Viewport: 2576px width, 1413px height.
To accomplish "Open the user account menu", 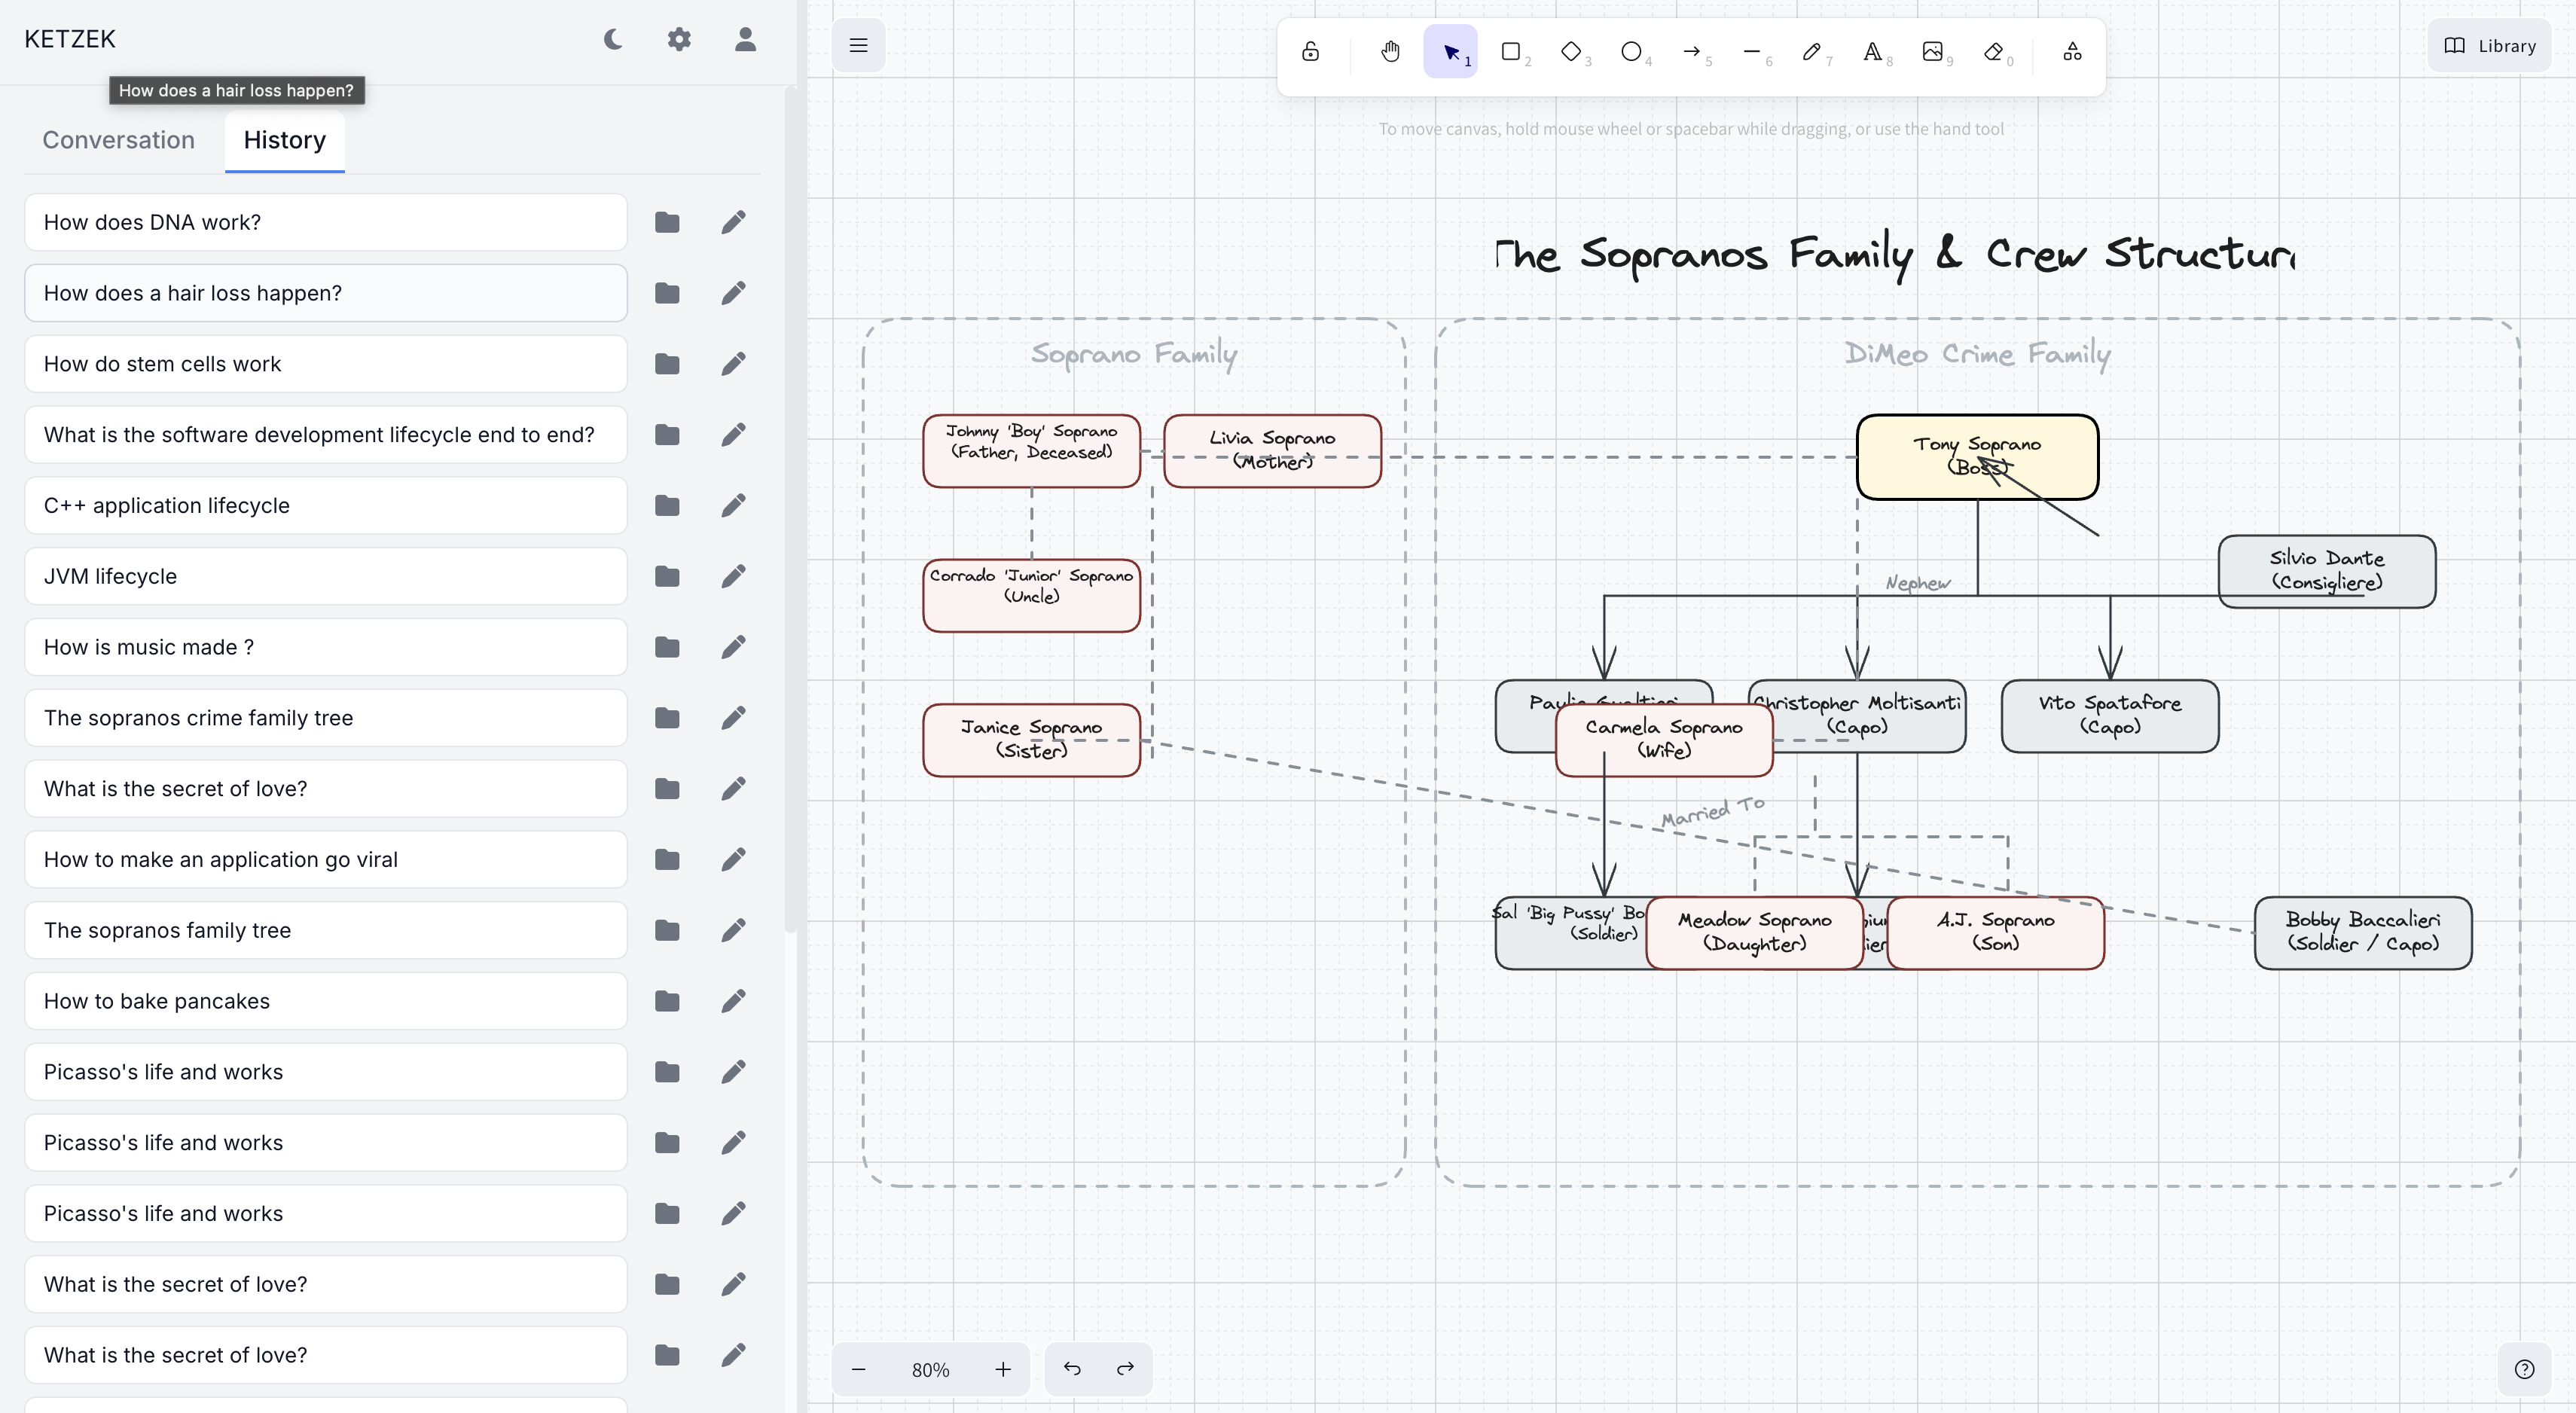I will click(745, 39).
